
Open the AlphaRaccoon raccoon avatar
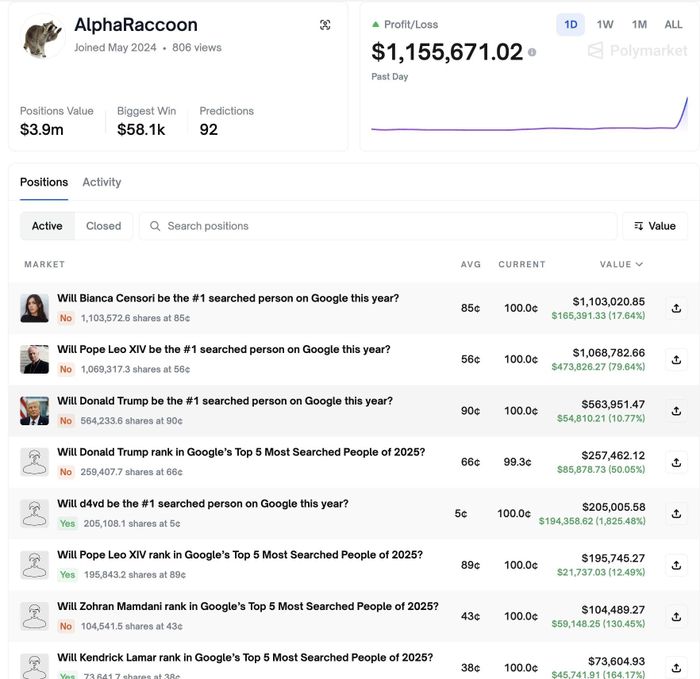[43, 37]
